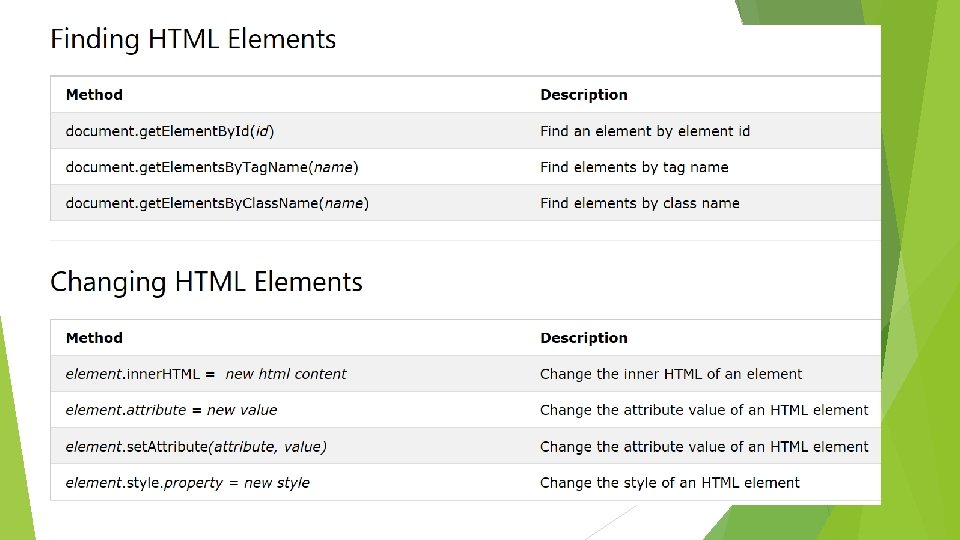Image resolution: width=960 pixels, height=540 pixels.
Task: Click 'Change the inner HTML of an element'
Action: [x=671, y=374]
